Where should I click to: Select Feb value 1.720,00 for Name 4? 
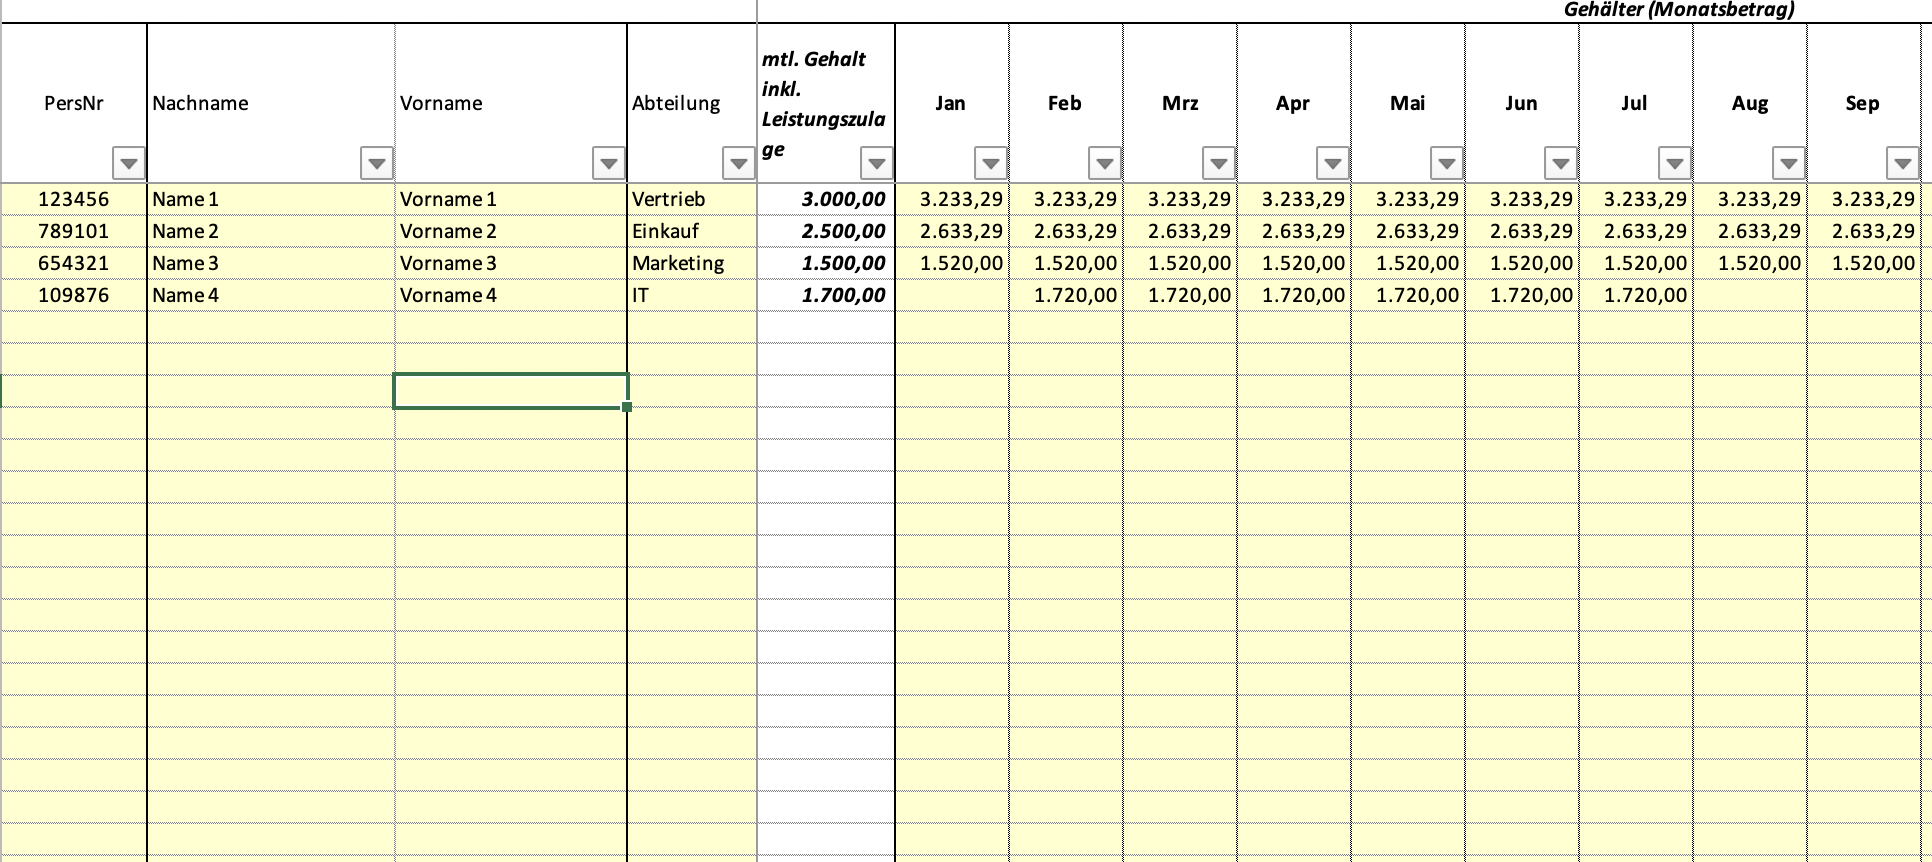click(x=1066, y=295)
